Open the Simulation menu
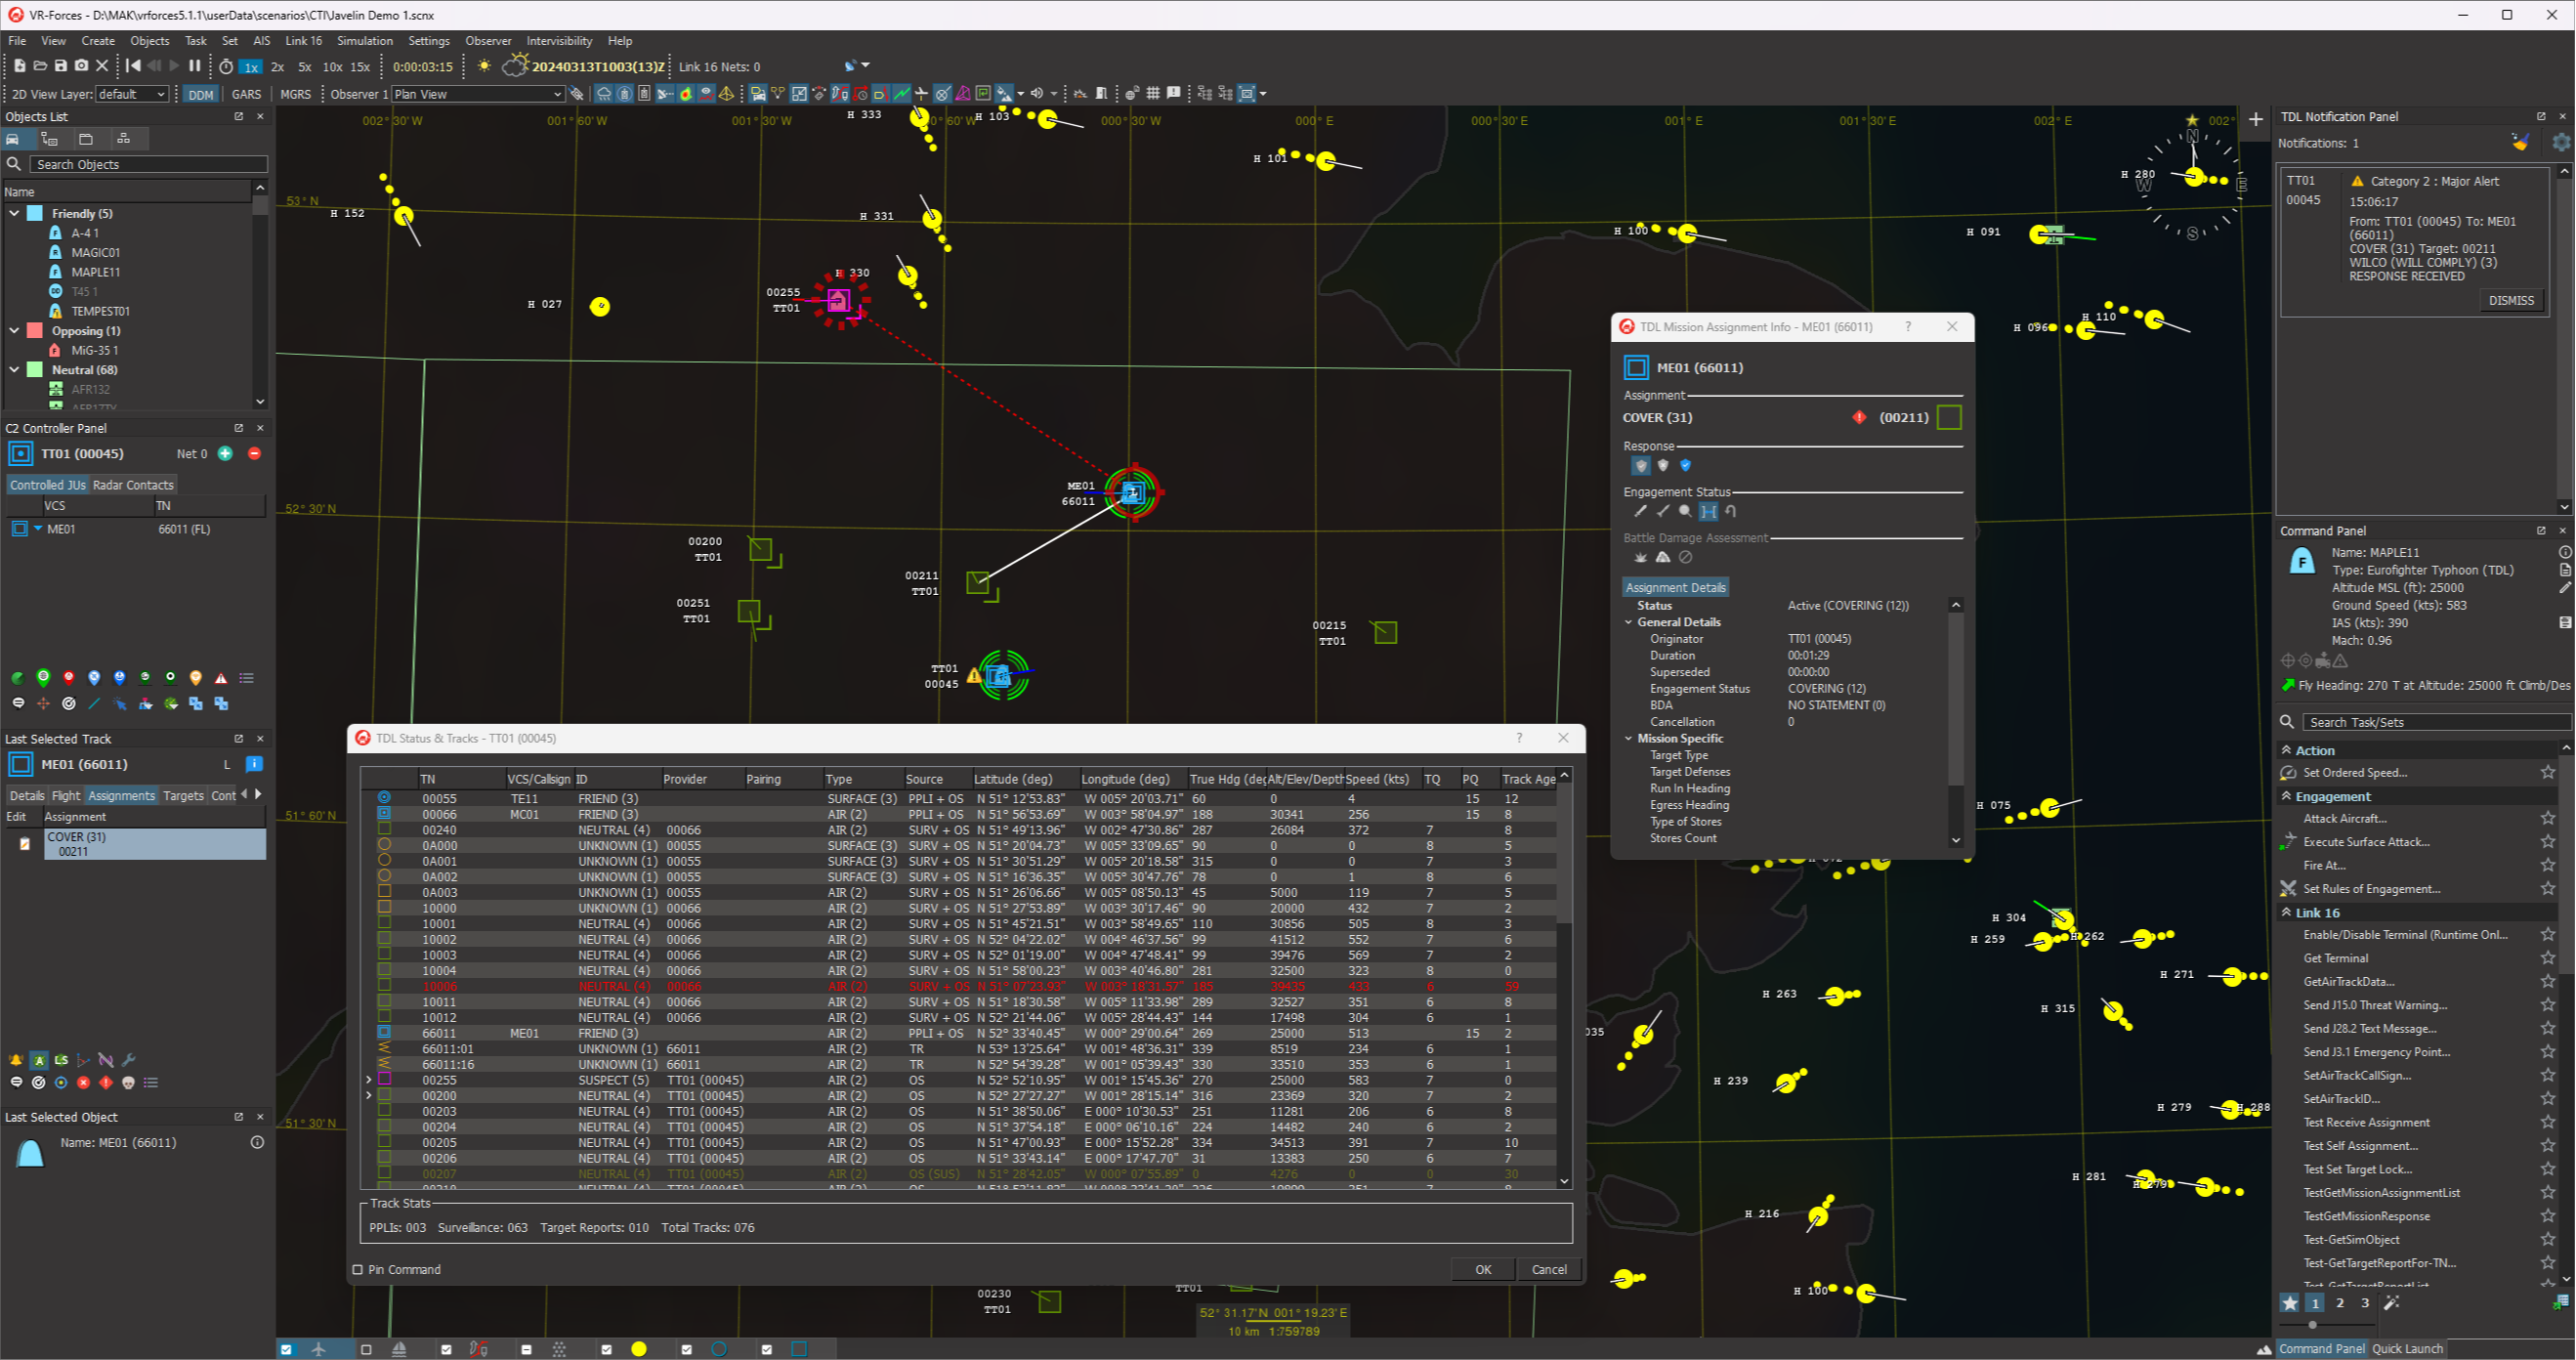Screen dimensions: 2576x1360 (364, 41)
